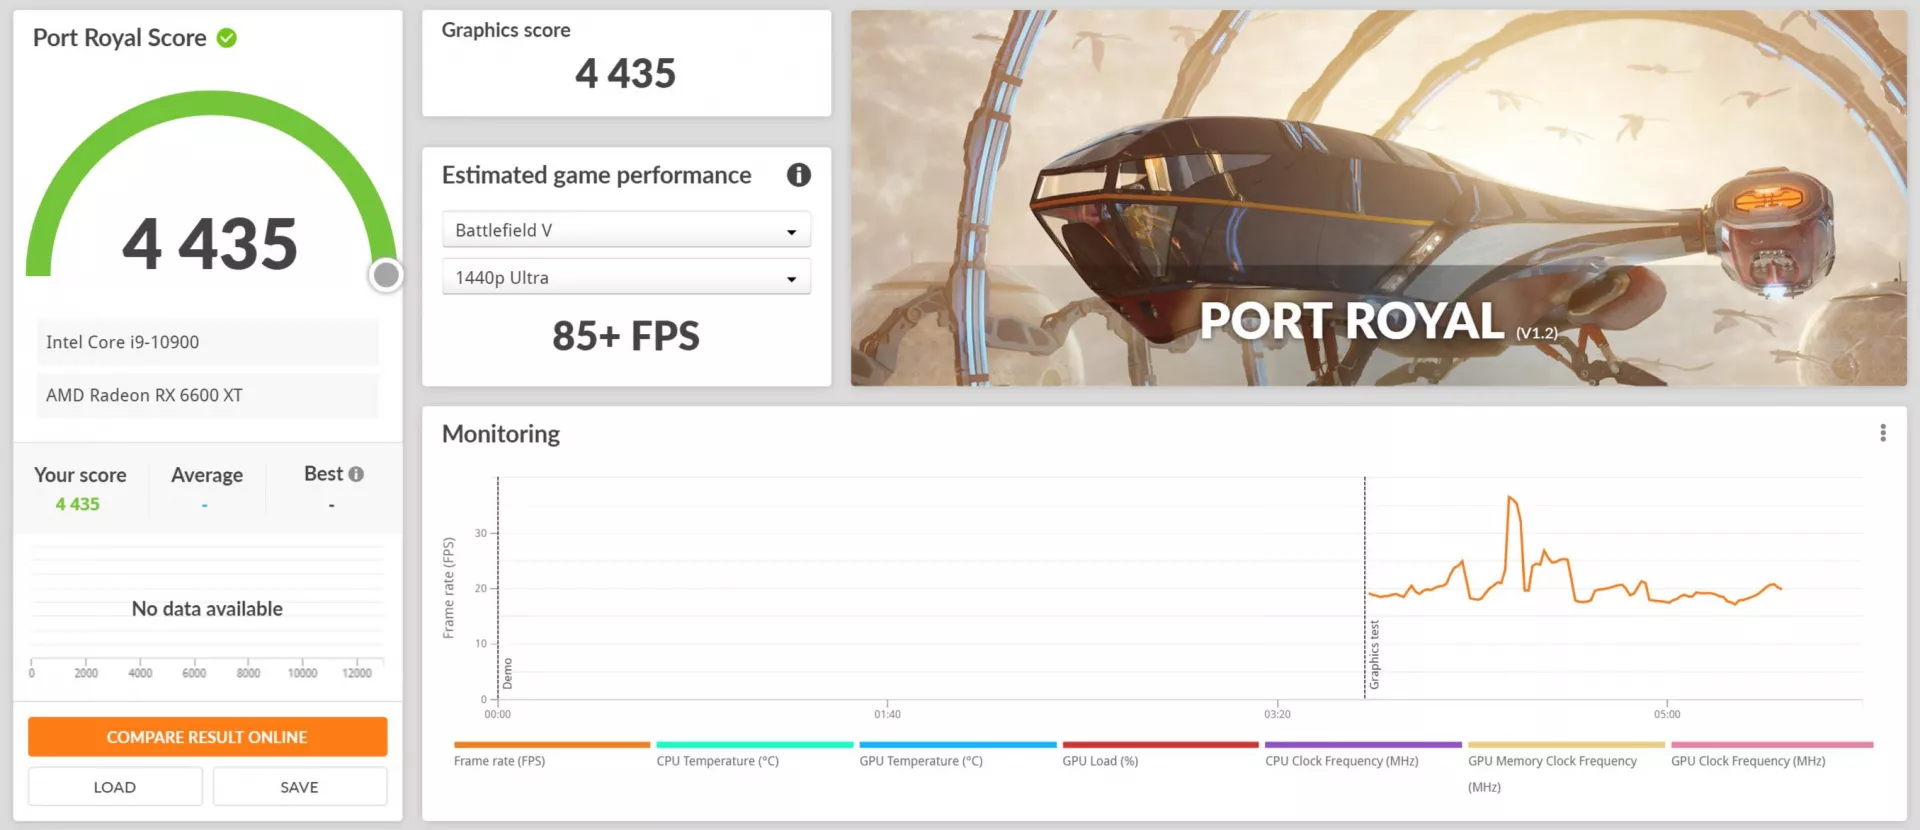Click the Load button
Image resolution: width=1920 pixels, height=830 pixels.
point(115,787)
